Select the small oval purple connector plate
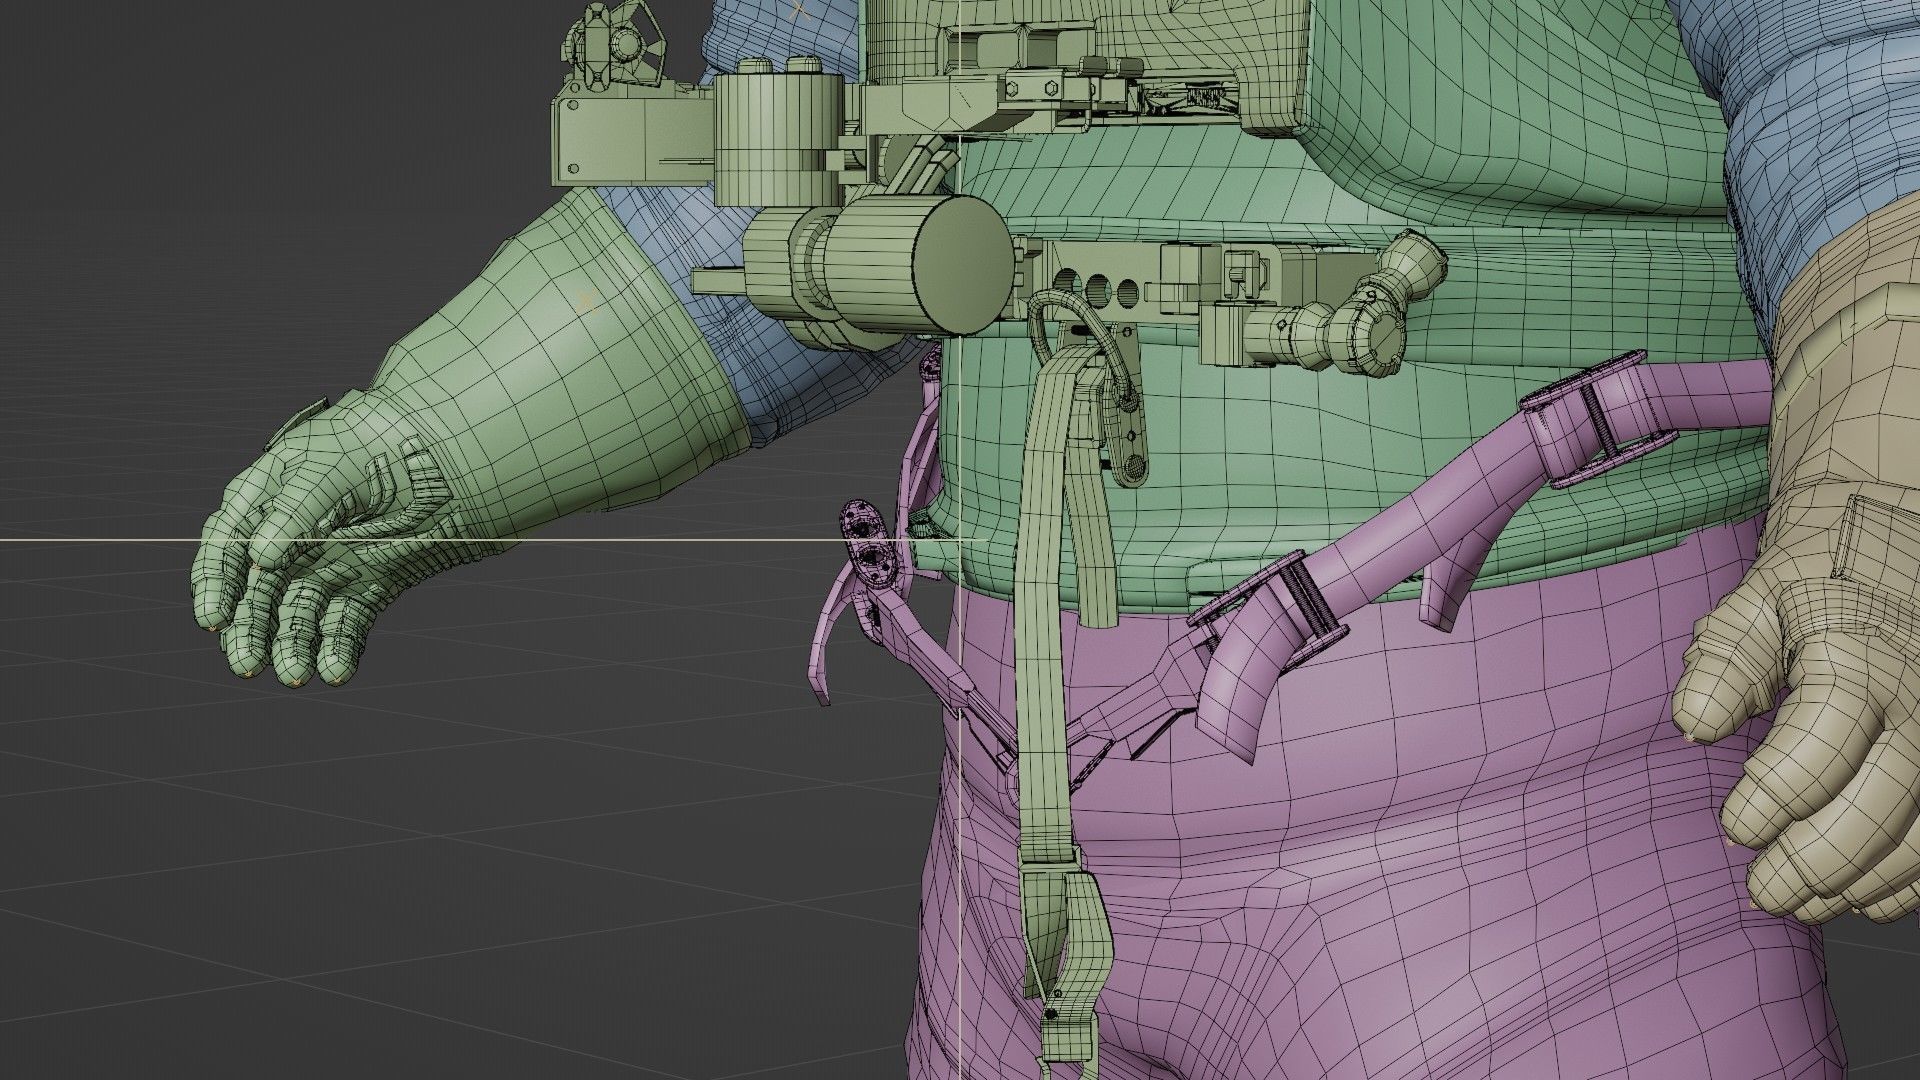 pyautogui.click(x=866, y=540)
